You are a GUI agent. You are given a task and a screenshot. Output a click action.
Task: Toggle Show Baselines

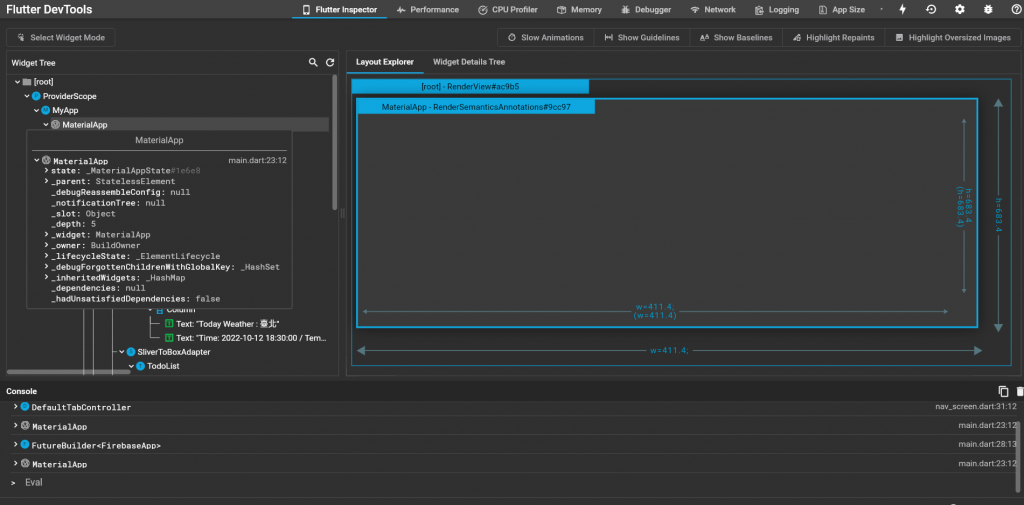pos(736,37)
